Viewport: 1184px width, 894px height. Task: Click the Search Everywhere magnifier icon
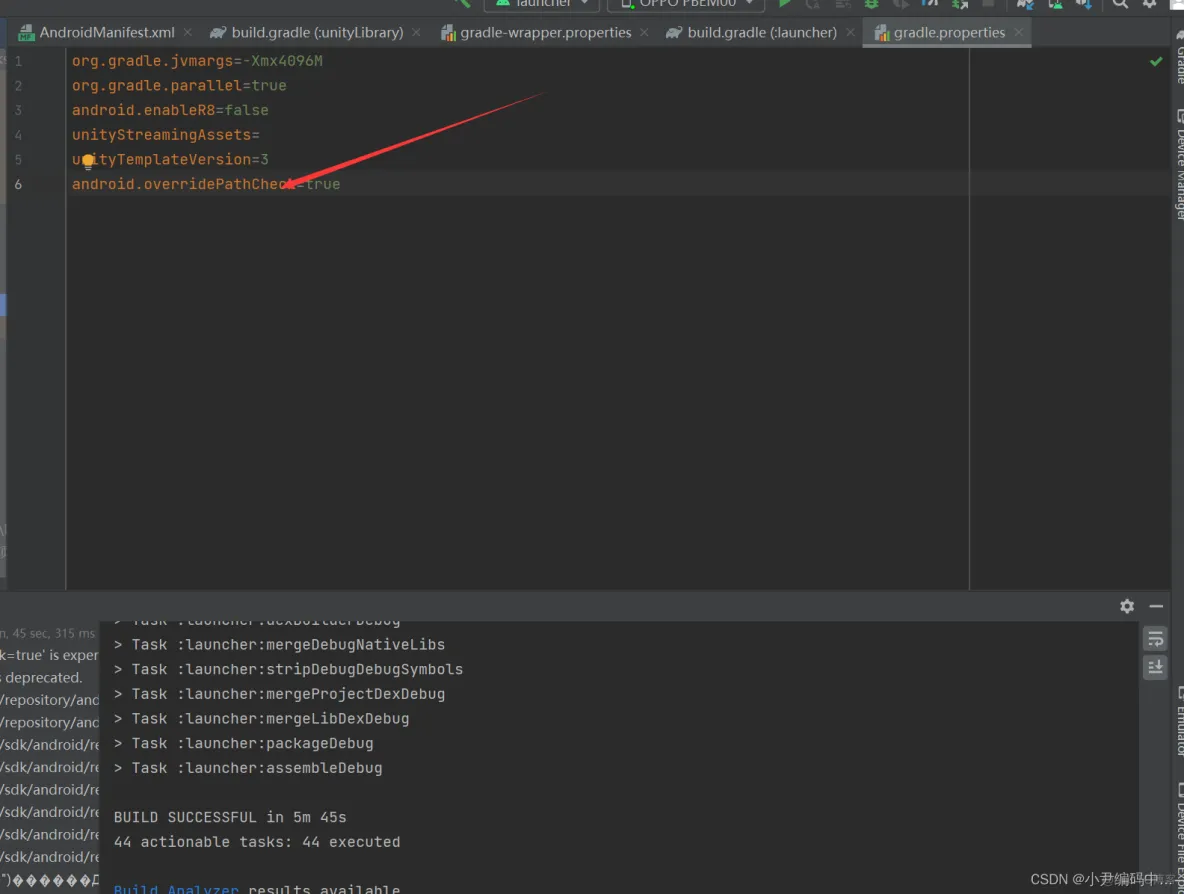1121,3
